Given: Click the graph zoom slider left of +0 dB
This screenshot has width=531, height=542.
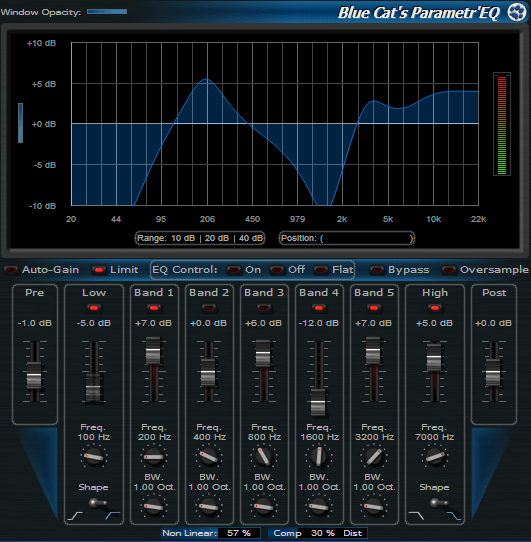Looking at the screenshot, I should point(20,123).
